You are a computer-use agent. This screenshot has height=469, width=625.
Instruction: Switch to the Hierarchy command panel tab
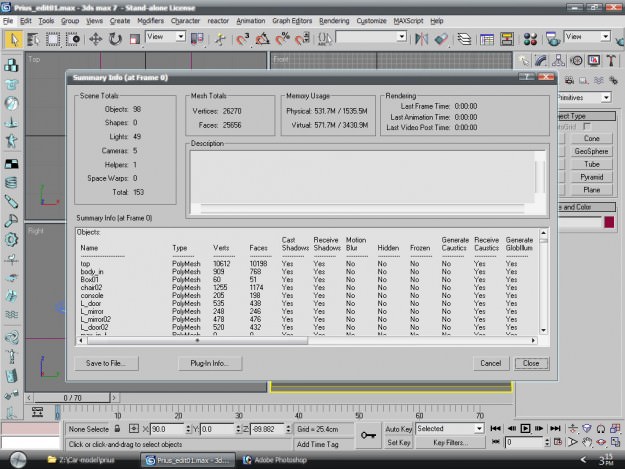tap(558, 61)
